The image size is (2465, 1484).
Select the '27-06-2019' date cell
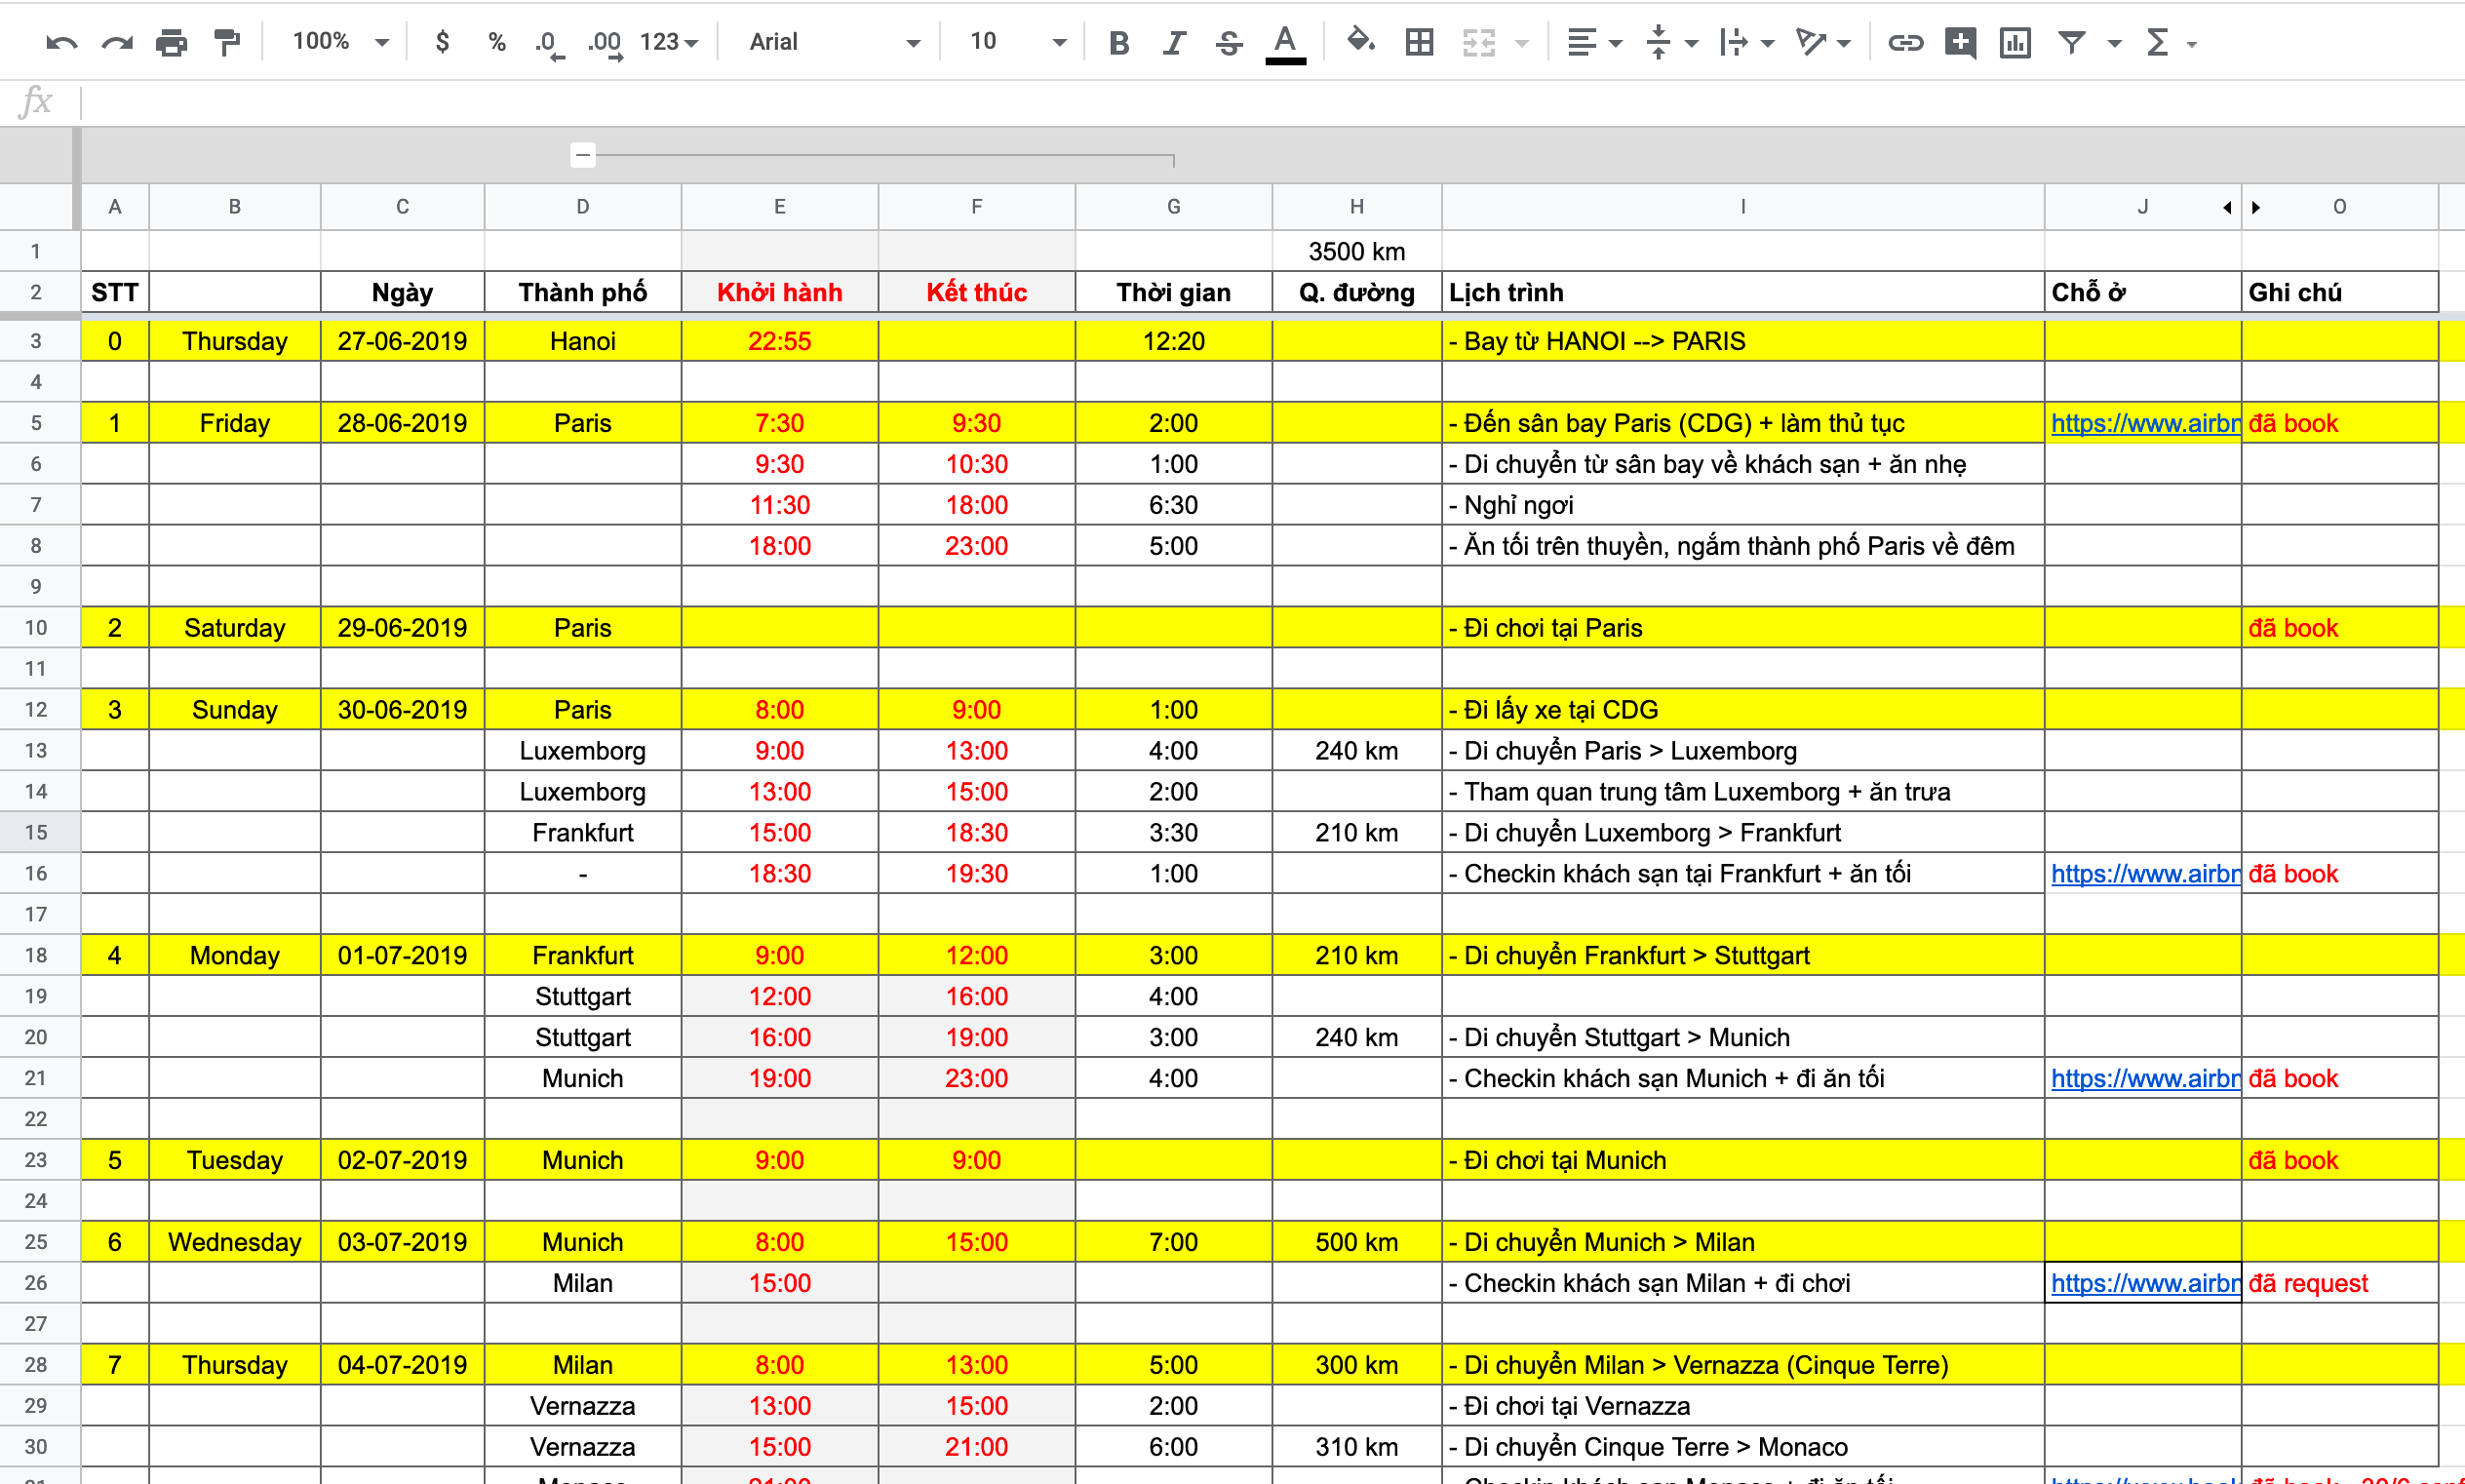point(402,341)
